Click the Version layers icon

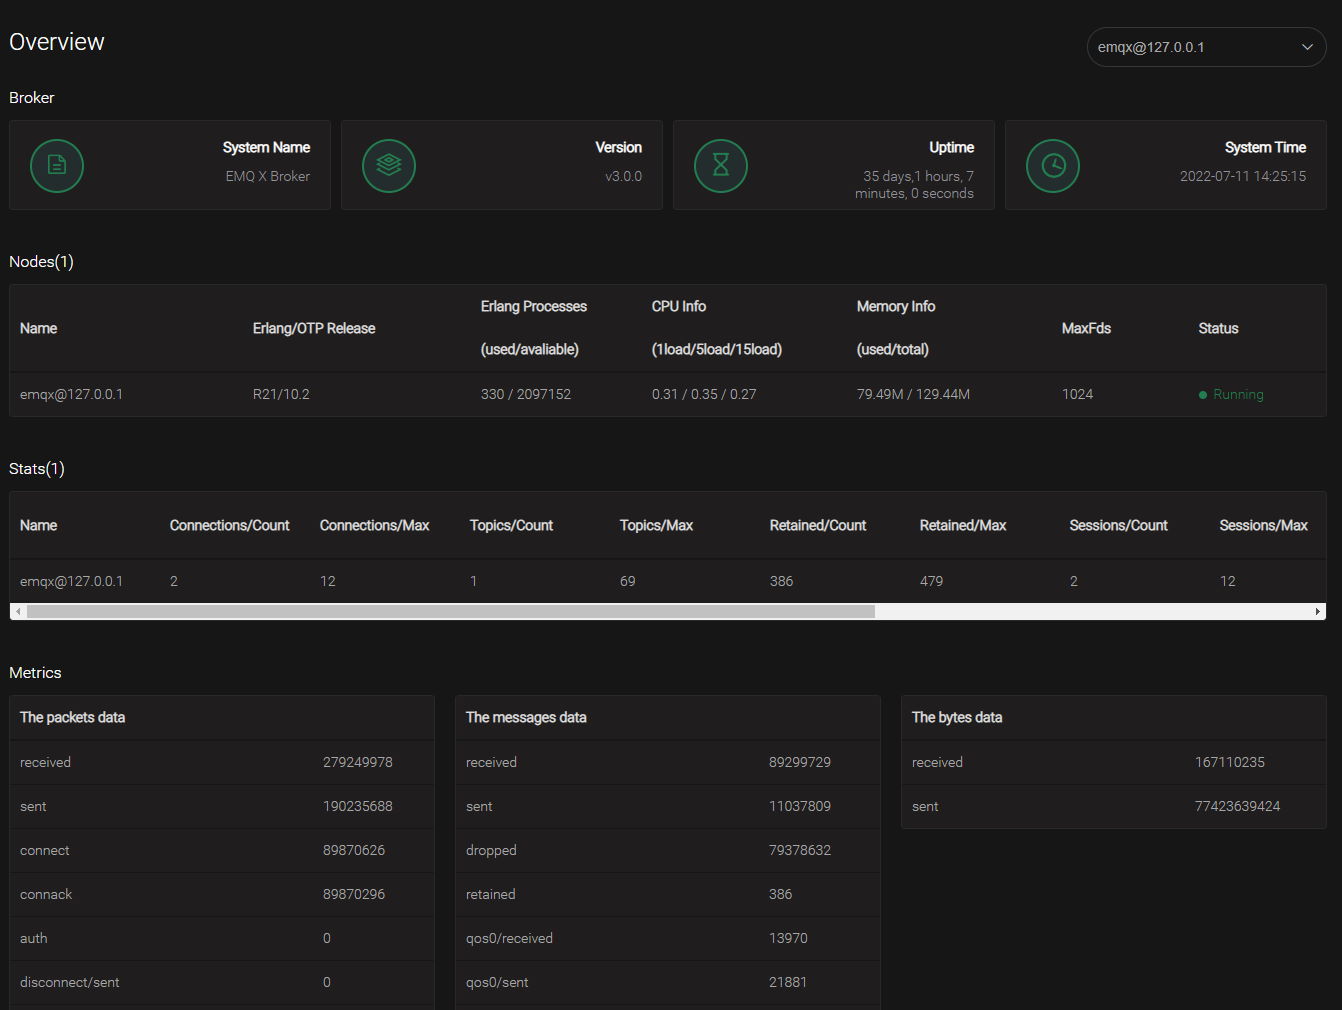(x=389, y=166)
